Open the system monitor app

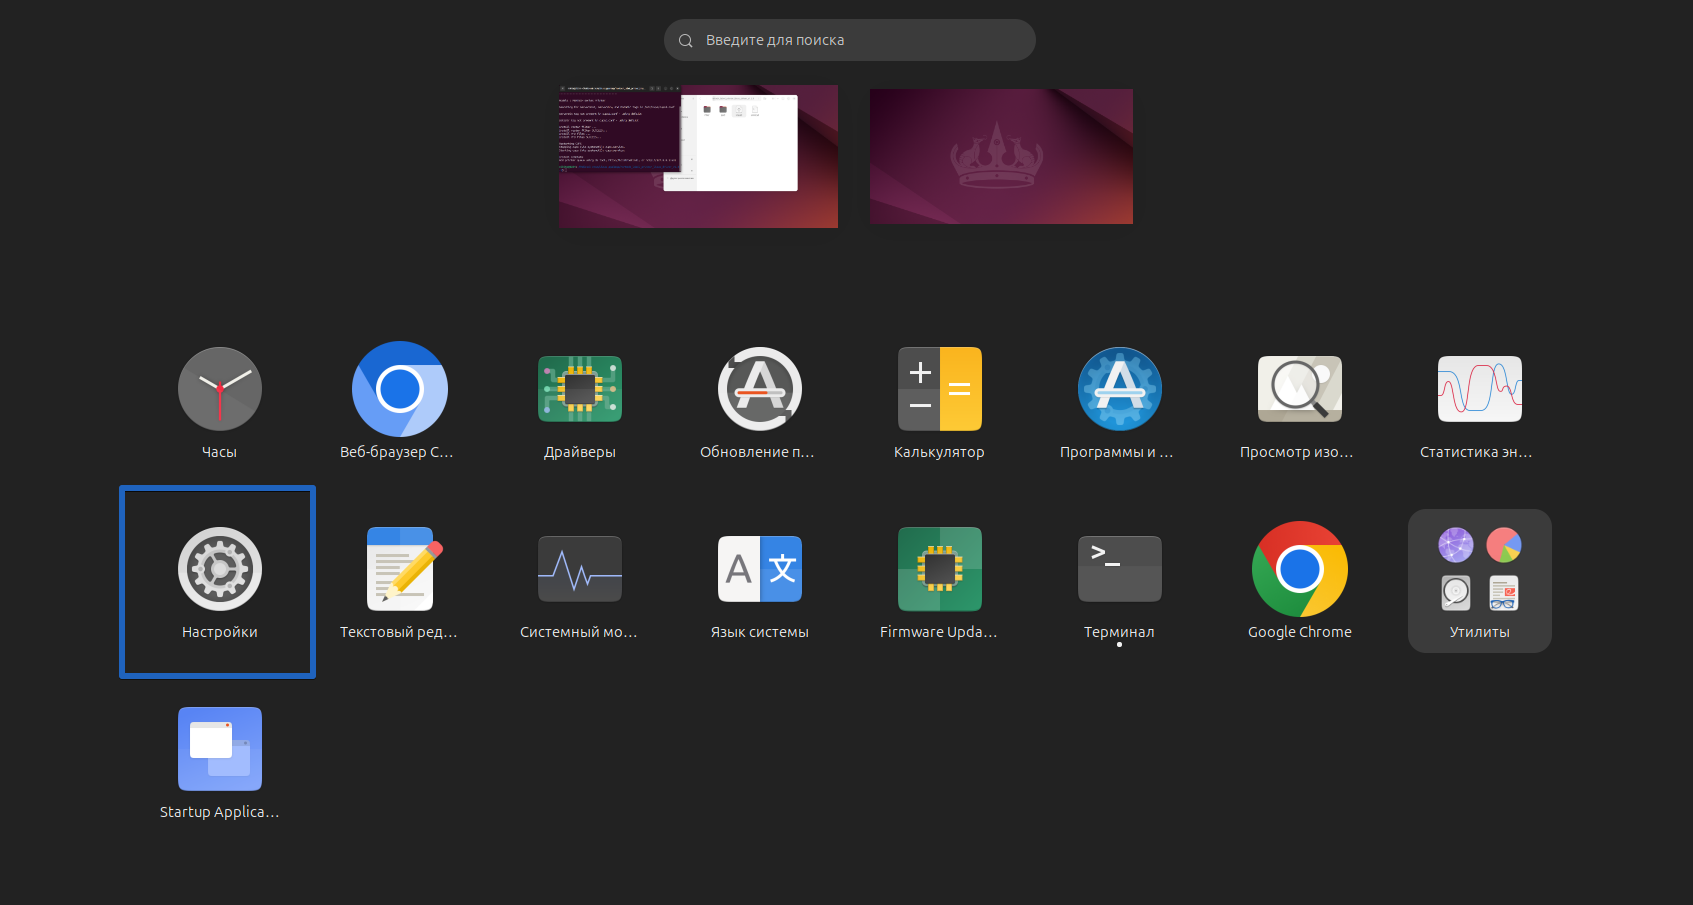point(579,570)
